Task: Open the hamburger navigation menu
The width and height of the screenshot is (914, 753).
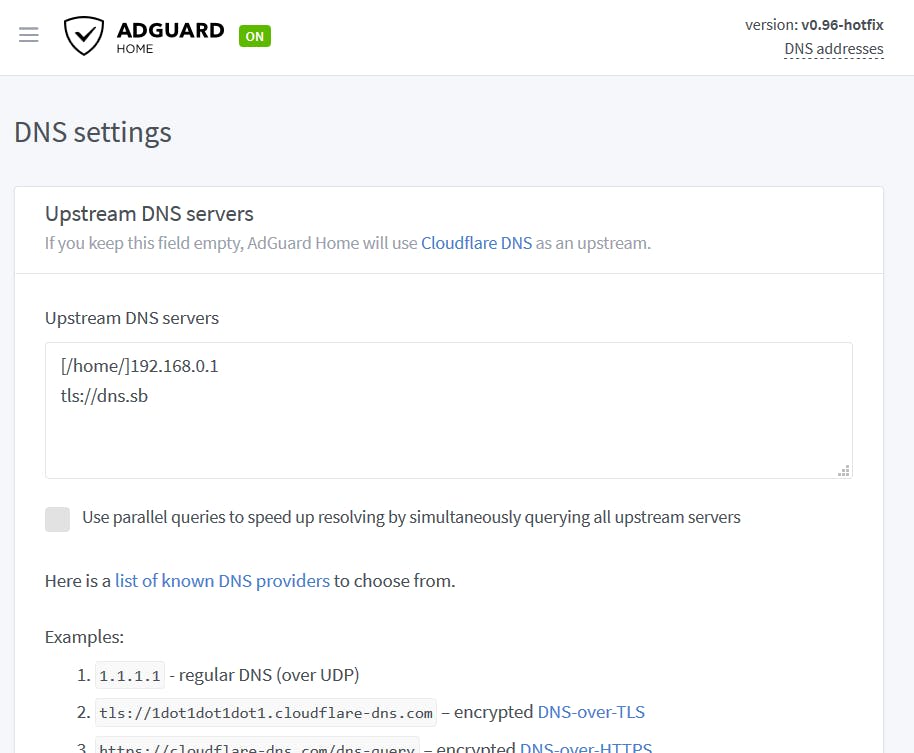Action: click(x=29, y=35)
